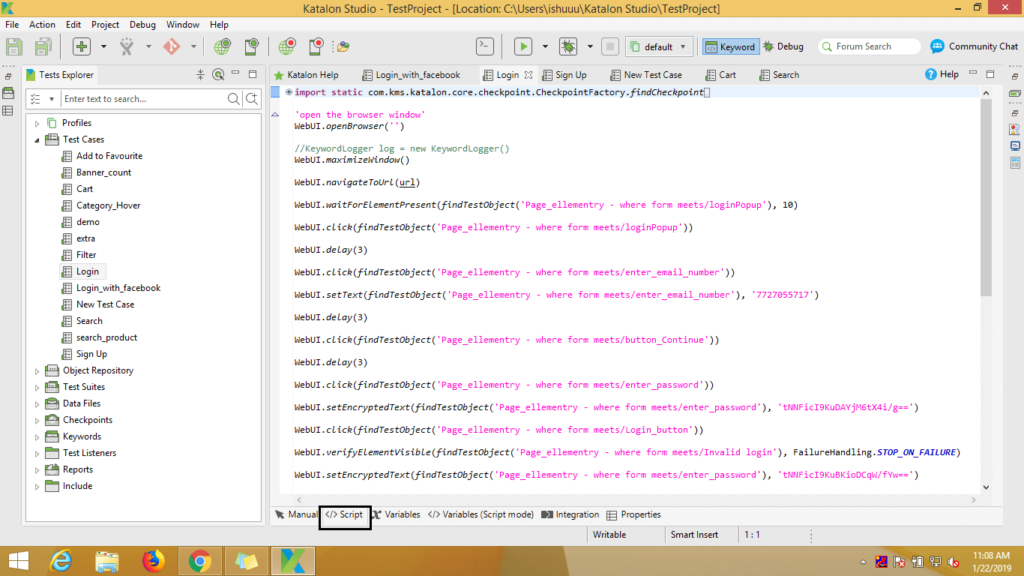This screenshot has height=576, width=1024.
Task: Open the command builder terminal icon
Action: [485, 46]
